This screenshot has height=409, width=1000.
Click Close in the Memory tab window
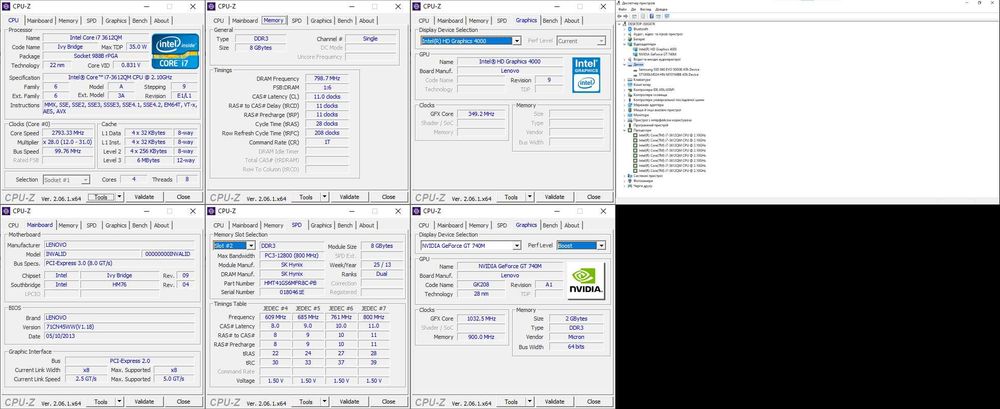tap(388, 197)
